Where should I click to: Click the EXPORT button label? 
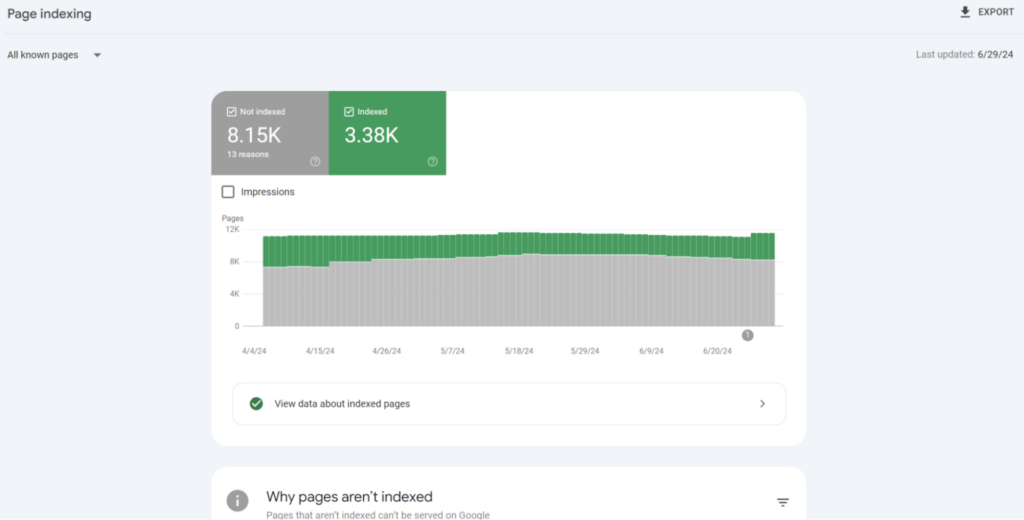(x=996, y=12)
